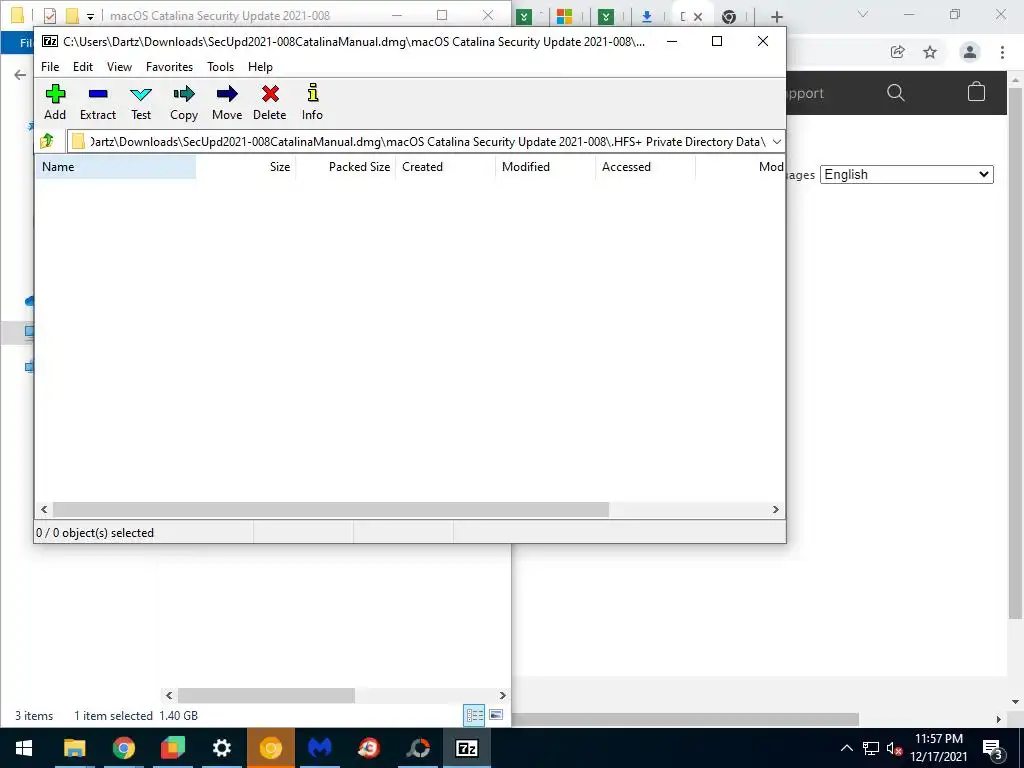Click right arrow of 7-Zip horizontal scrollbar

pyautogui.click(x=776, y=509)
